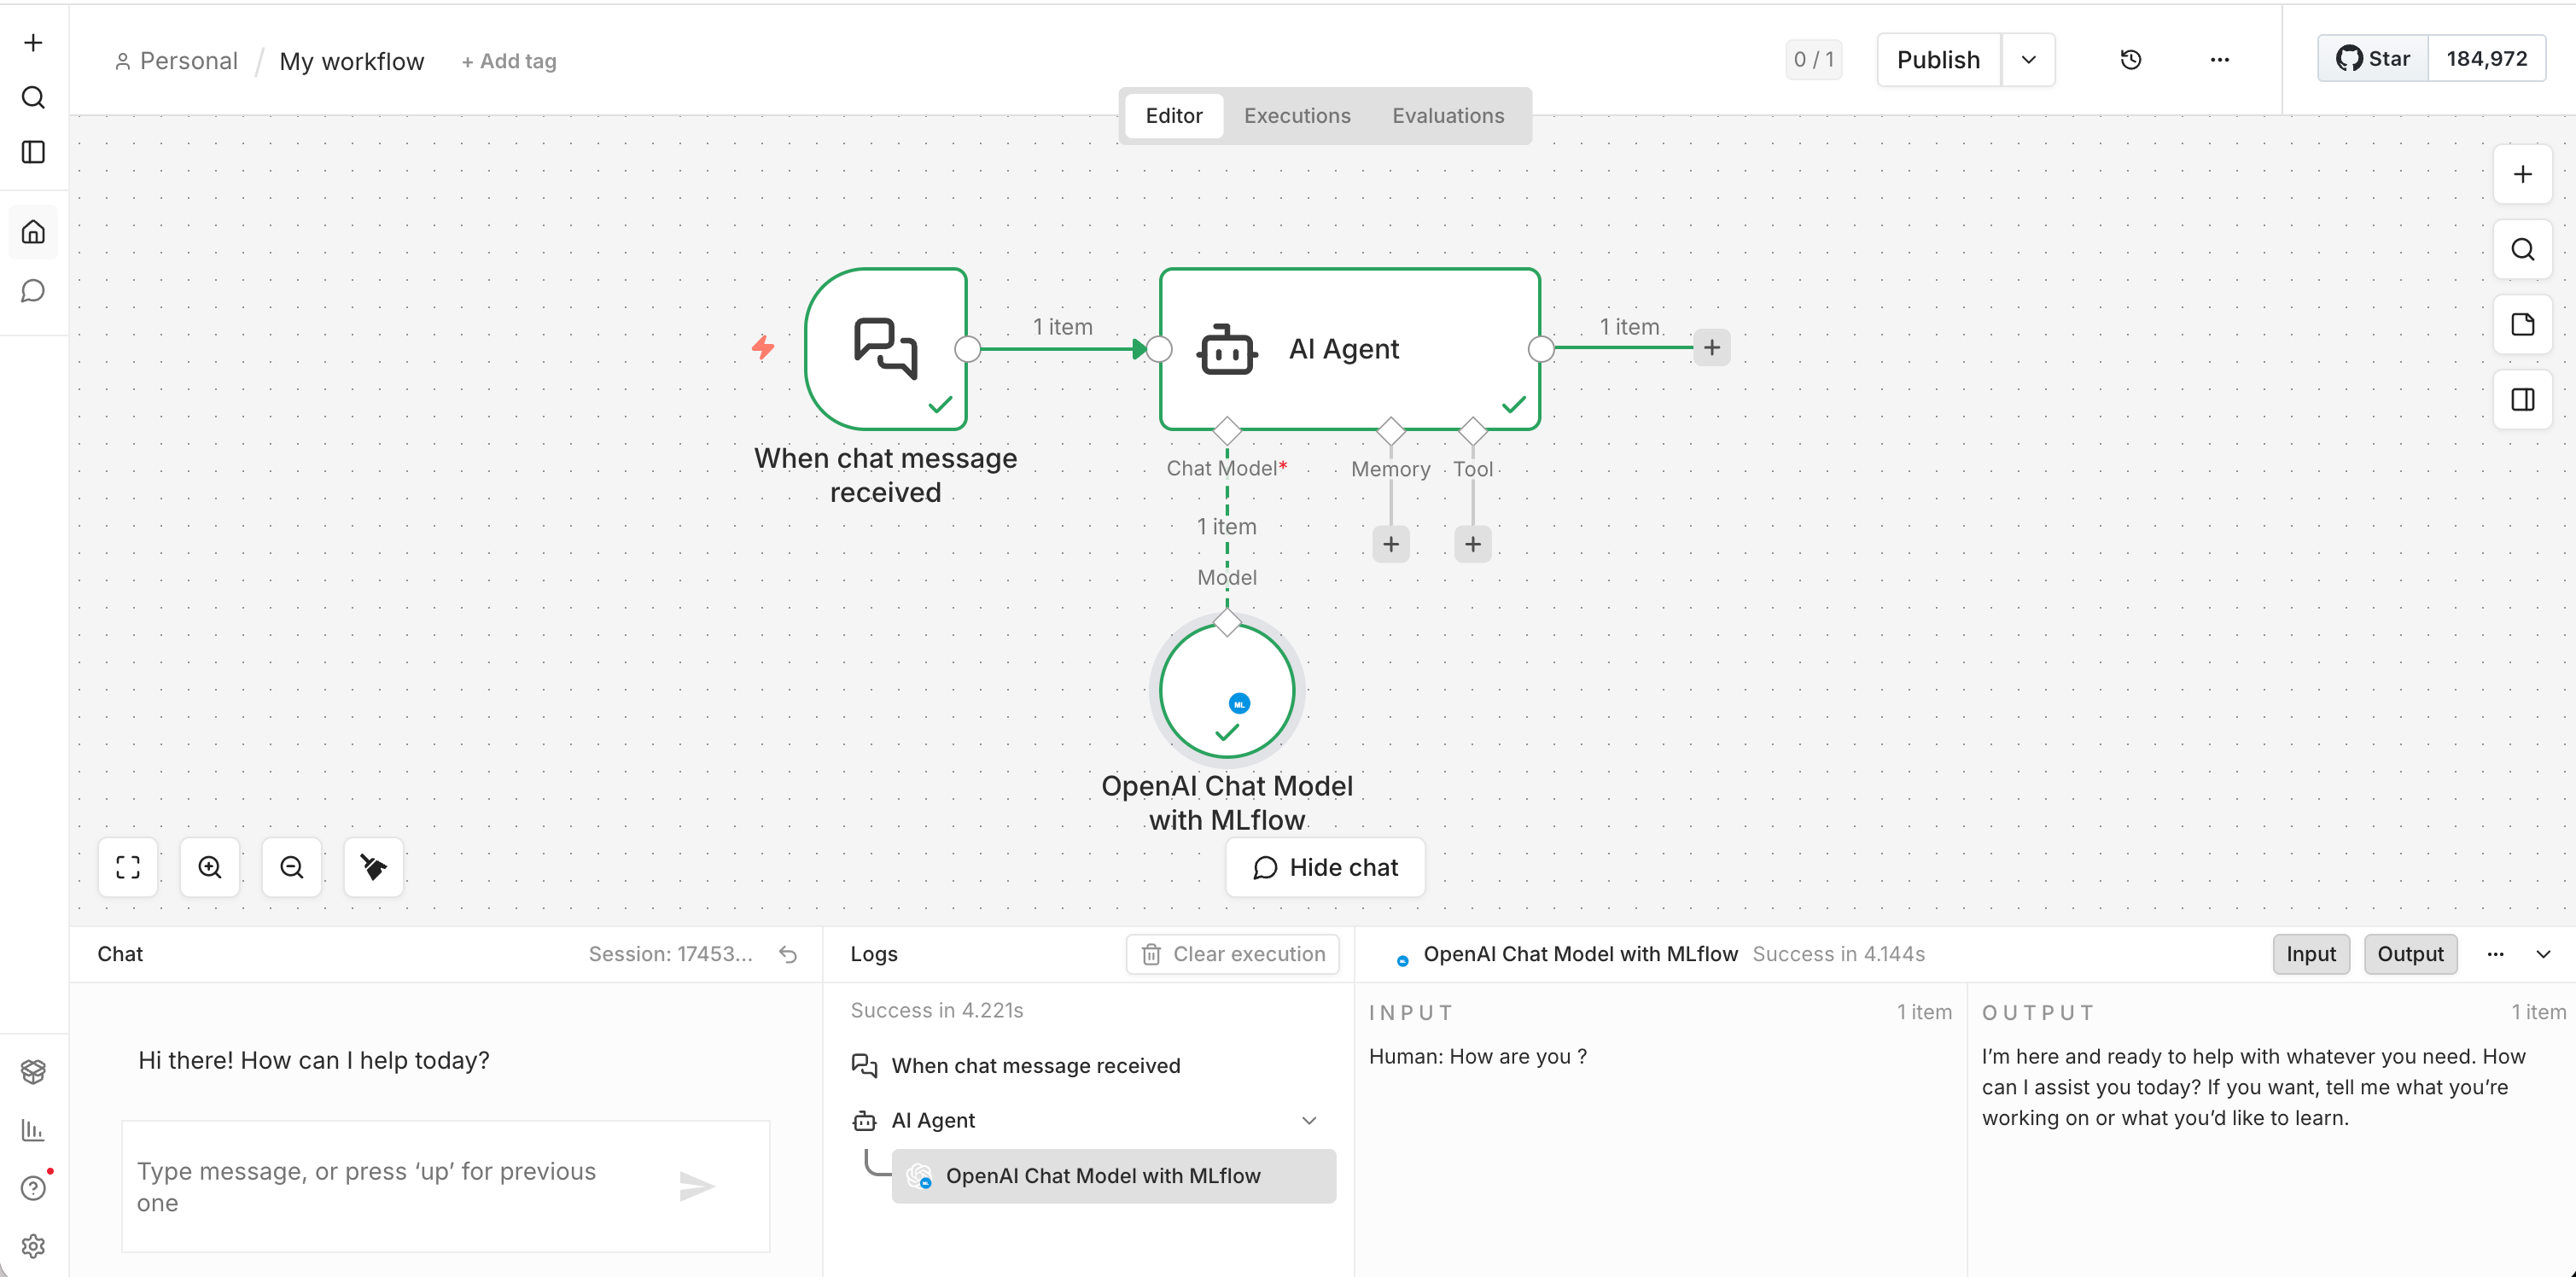Click the plus icon in left sidebar
This screenshot has height=1277, width=2576.
point(33,43)
